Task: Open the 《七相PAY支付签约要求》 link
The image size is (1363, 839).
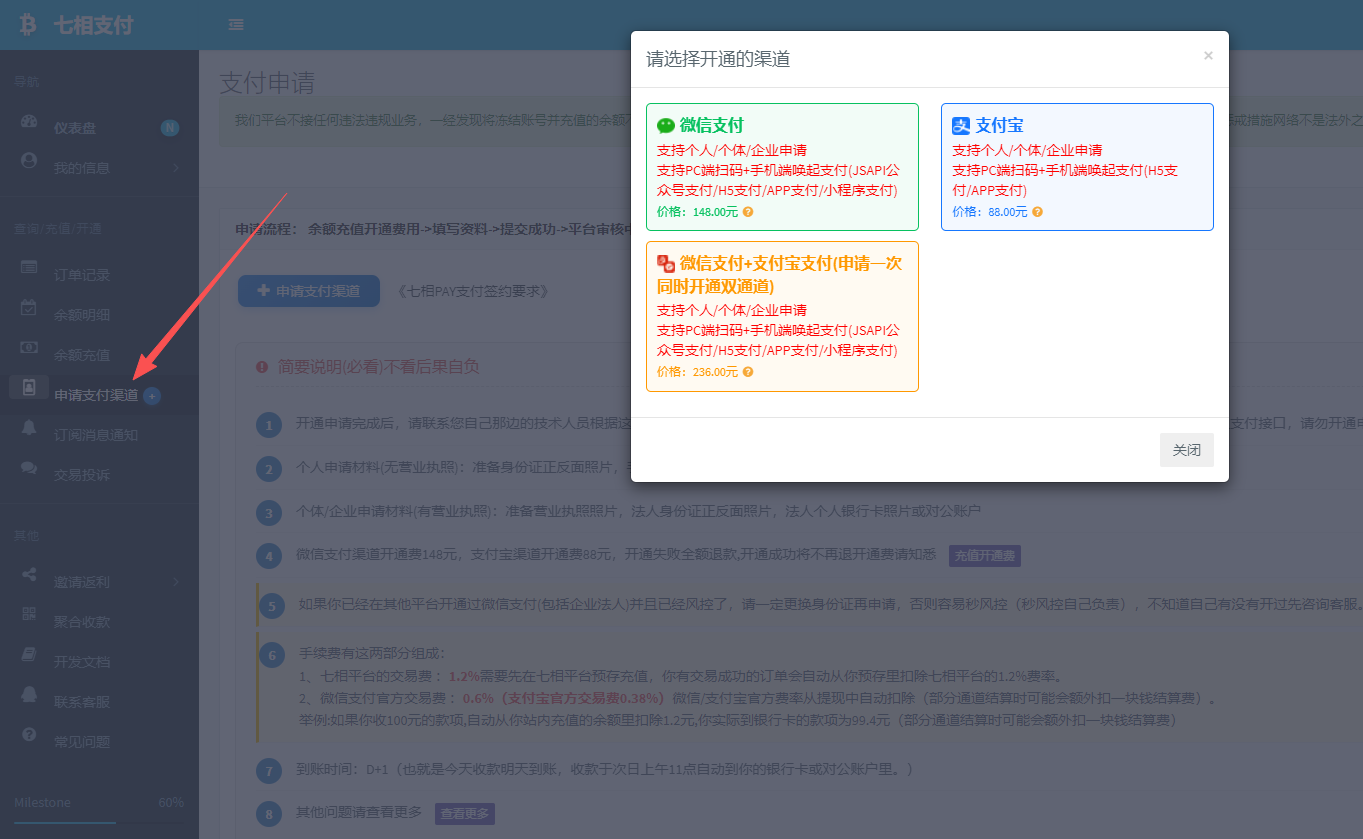Action: [x=473, y=292]
